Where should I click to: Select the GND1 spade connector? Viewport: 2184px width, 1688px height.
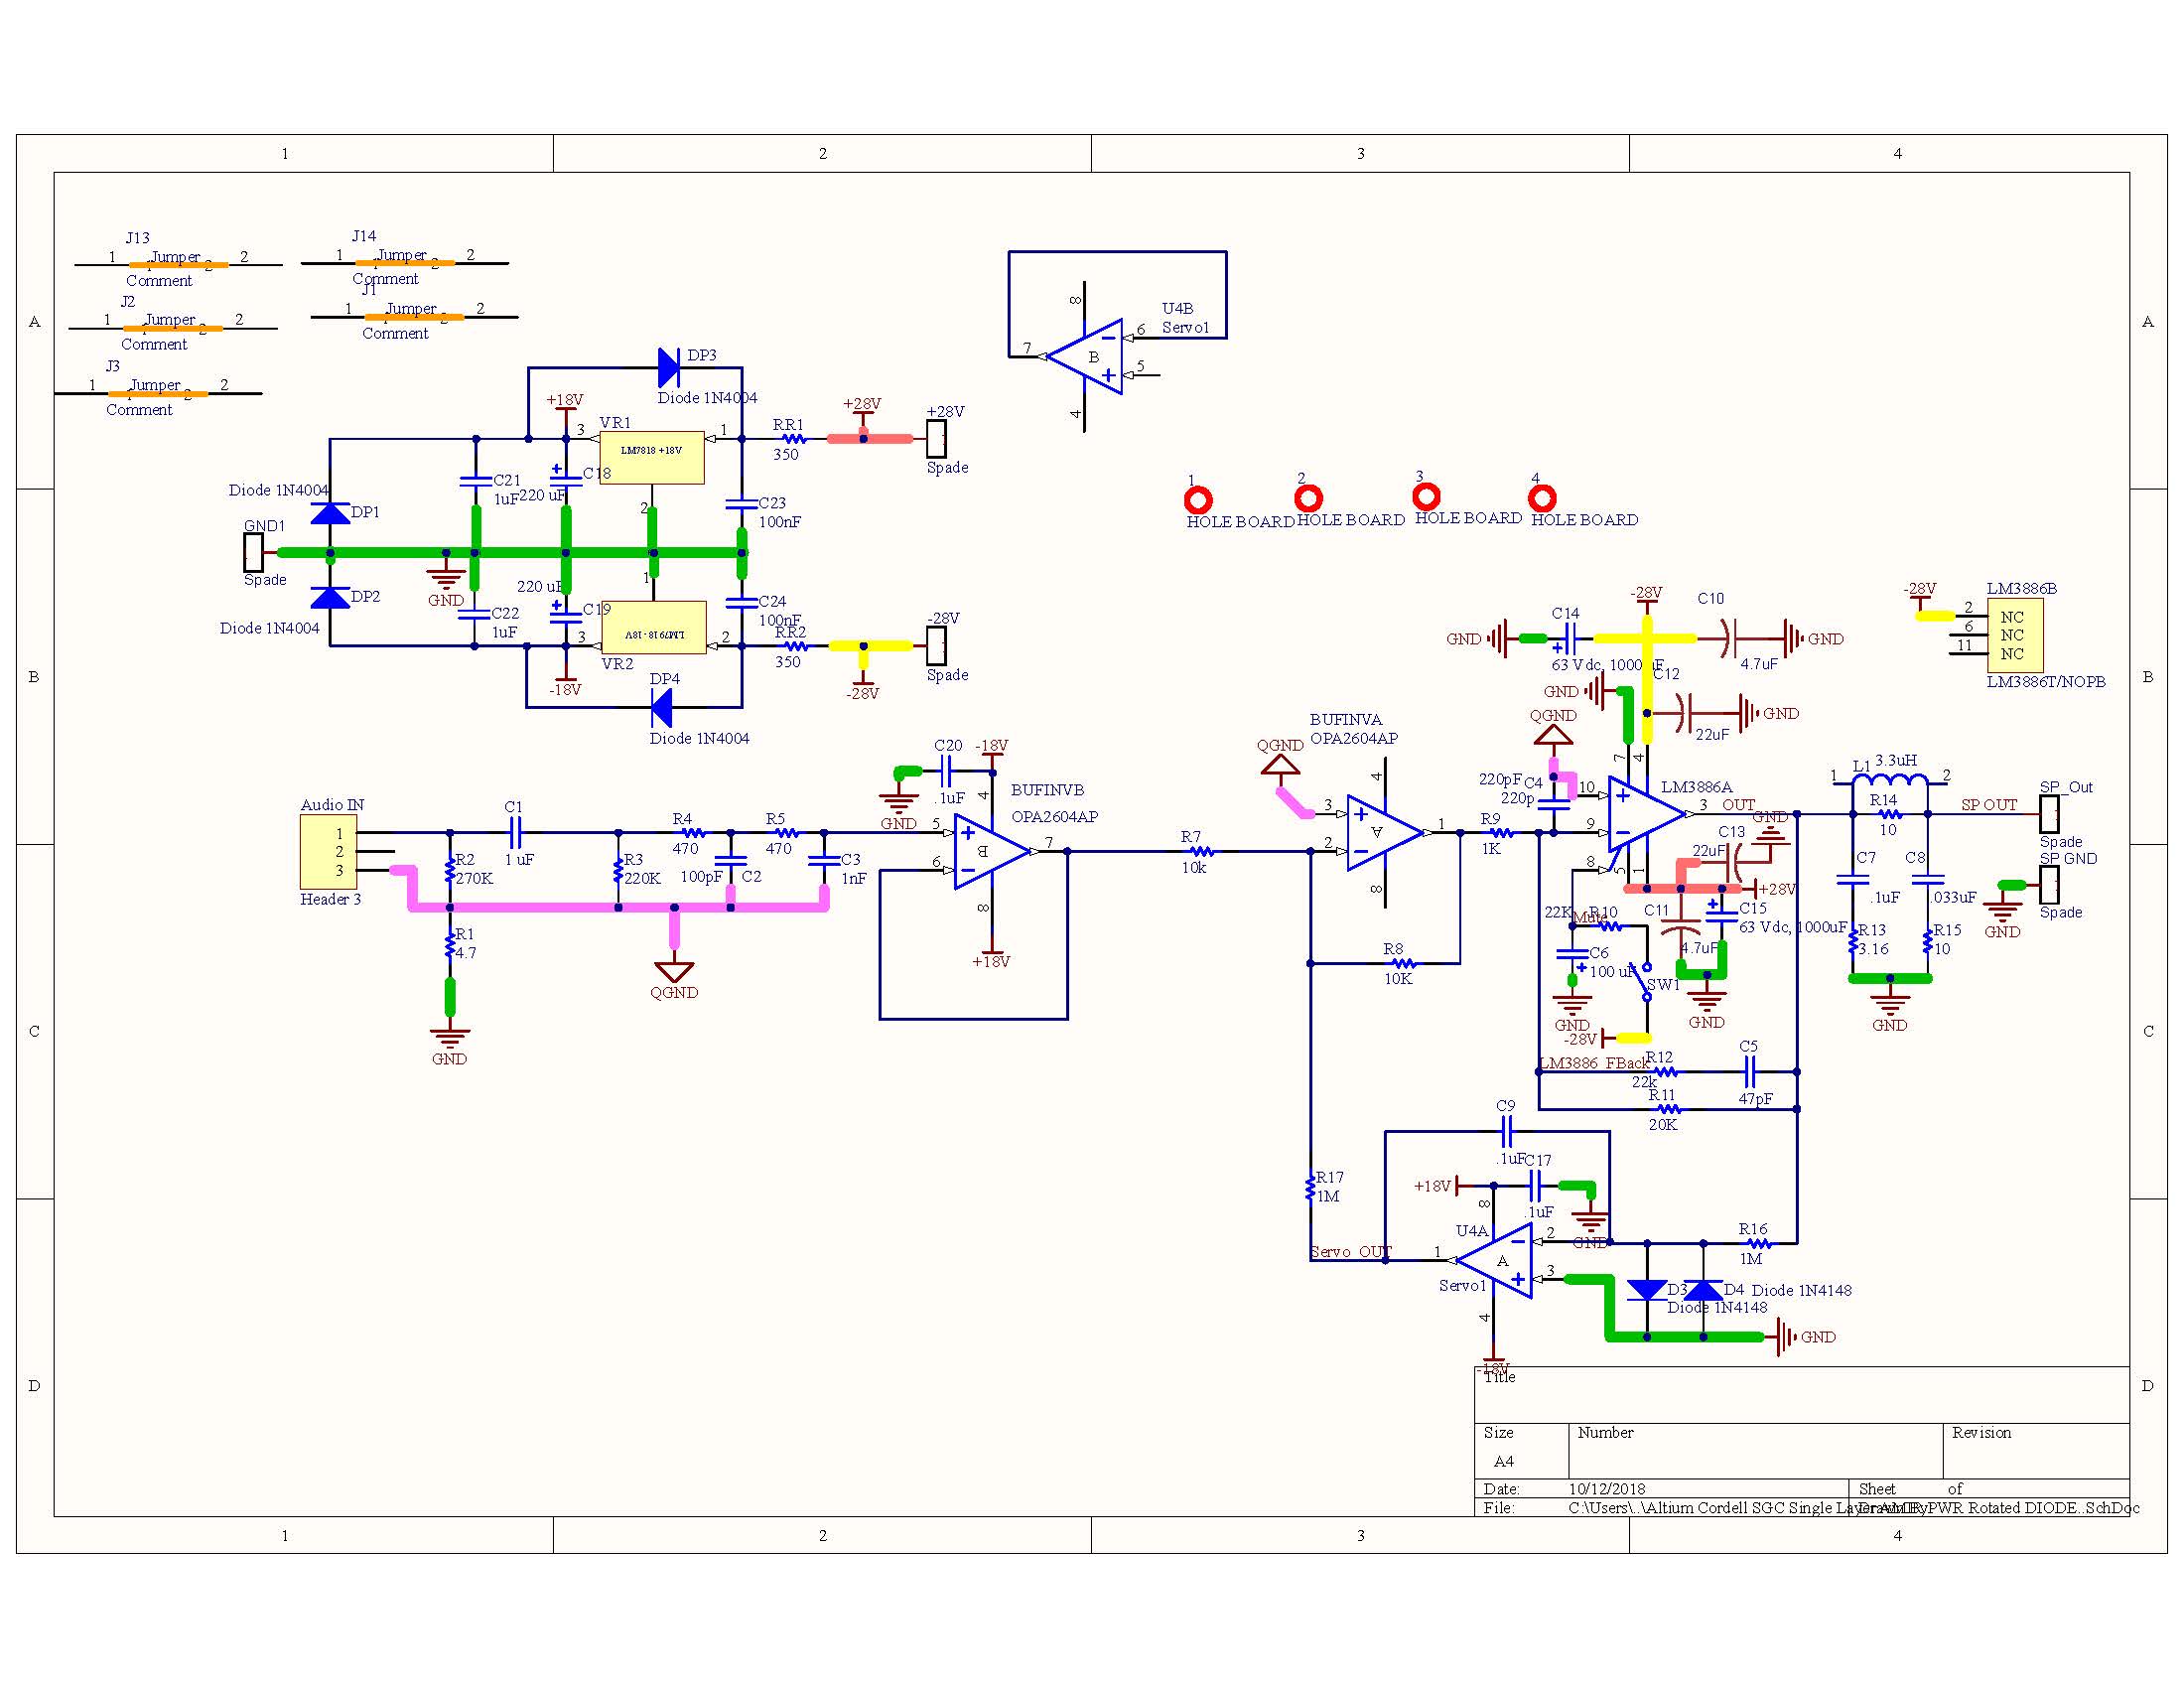[x=254, y=553]
